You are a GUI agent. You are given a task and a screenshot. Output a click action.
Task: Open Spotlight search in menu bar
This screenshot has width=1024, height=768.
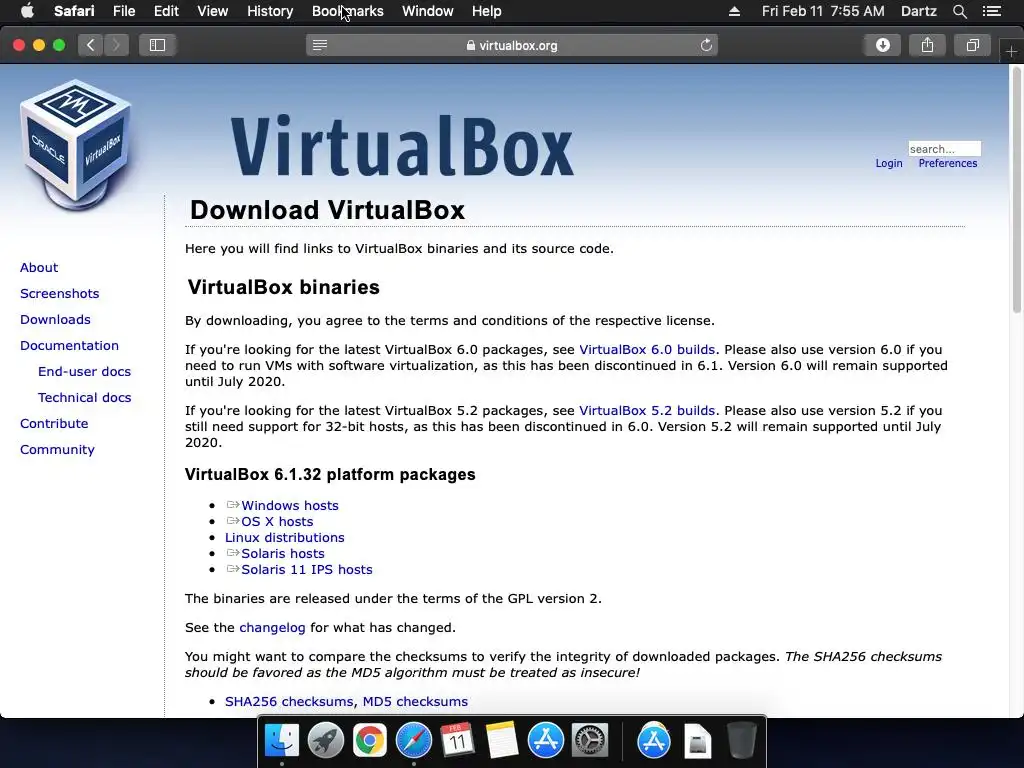[x=959, y=11]
